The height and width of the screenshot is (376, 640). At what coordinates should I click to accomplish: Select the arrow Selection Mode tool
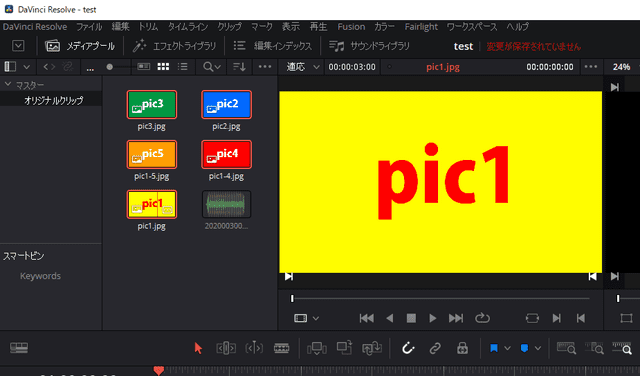pyautogui.click(x=198, y=348)
